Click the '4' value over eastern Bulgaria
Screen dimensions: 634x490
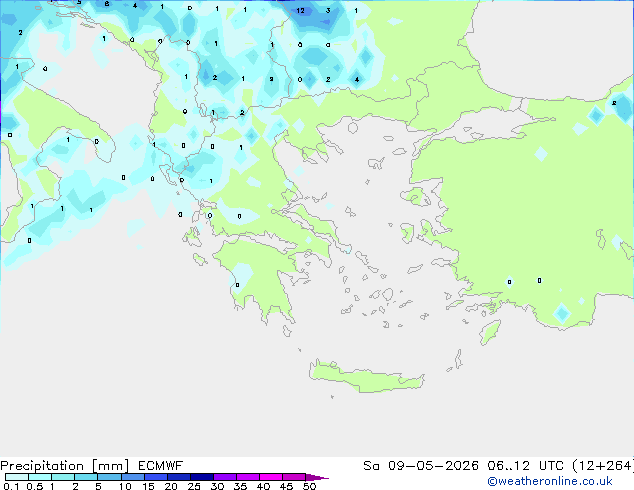[x=357, y=79]
